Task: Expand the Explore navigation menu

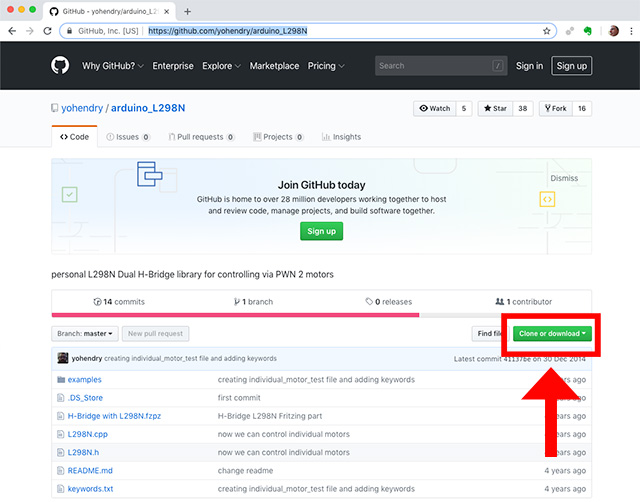Action: [x=221, y=66]
